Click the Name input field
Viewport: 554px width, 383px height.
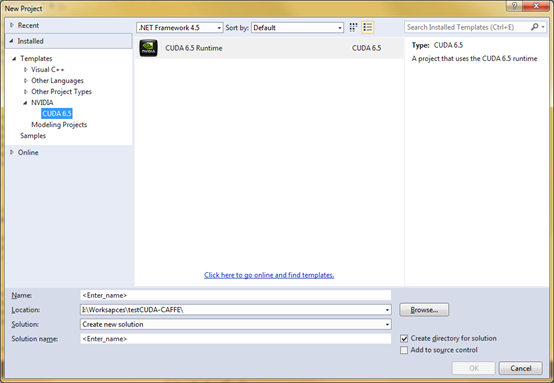tap(236, 295)
